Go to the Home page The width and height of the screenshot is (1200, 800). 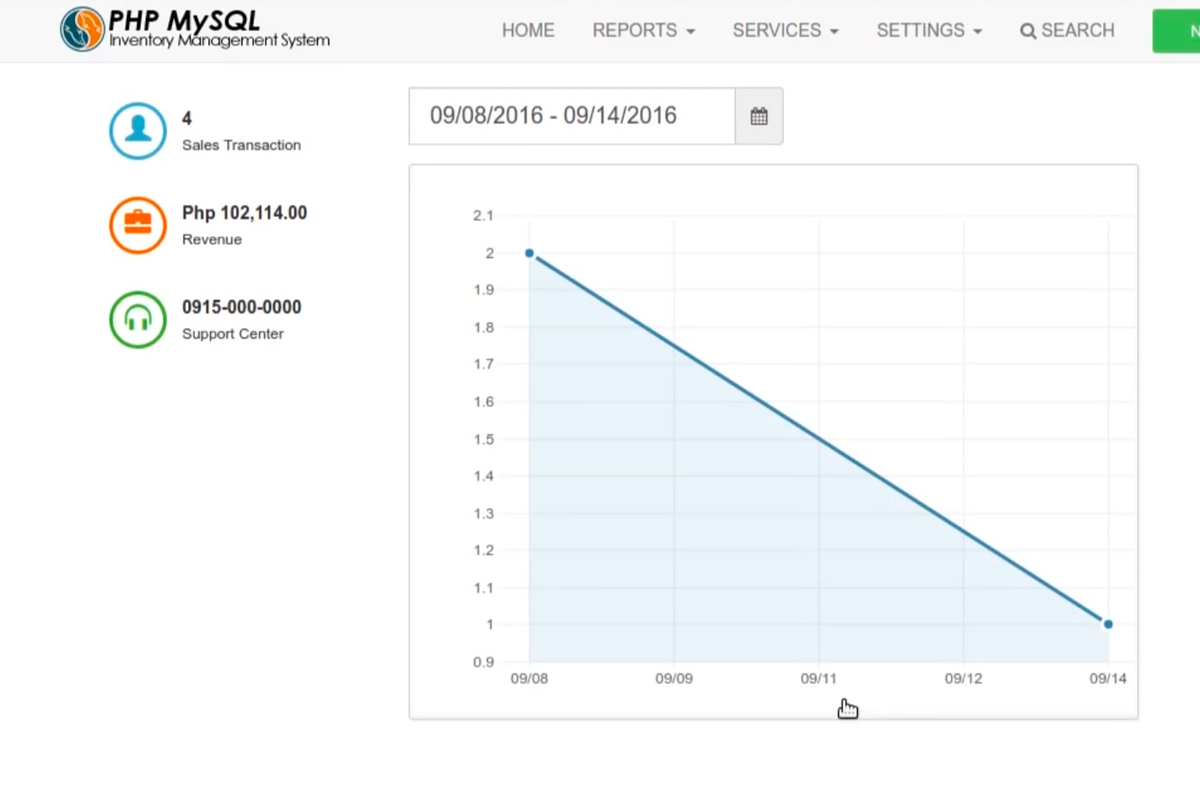(x=528, y=31)
